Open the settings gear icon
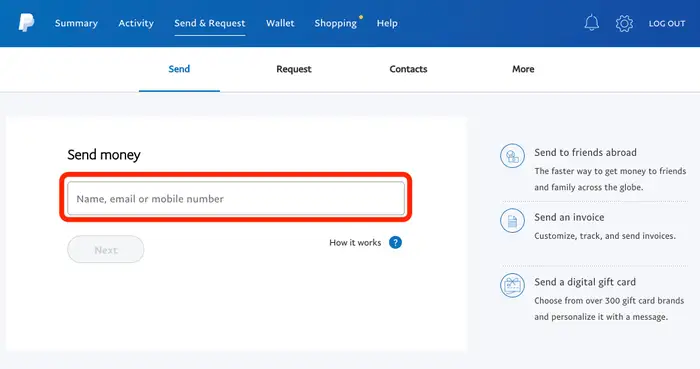The height and width of the screenshot is (369, 700). pos(624,23)
